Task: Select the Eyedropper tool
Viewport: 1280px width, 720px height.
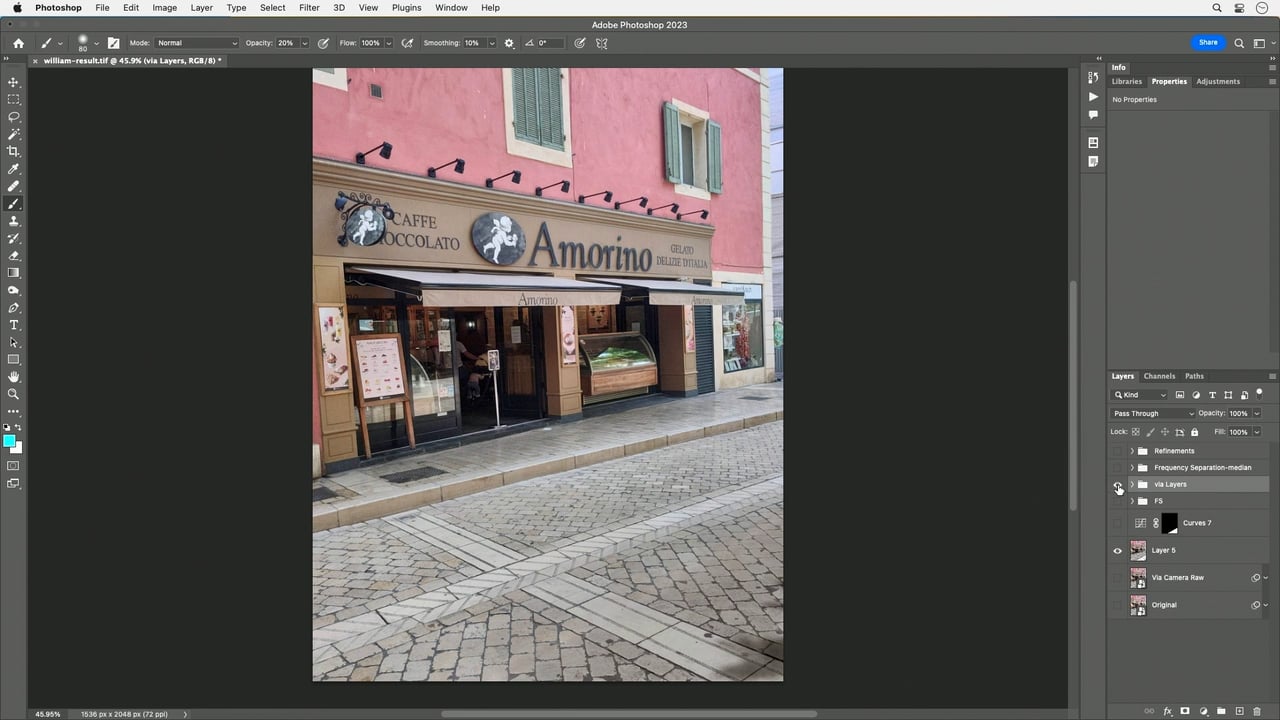Action: click(14, 169)
